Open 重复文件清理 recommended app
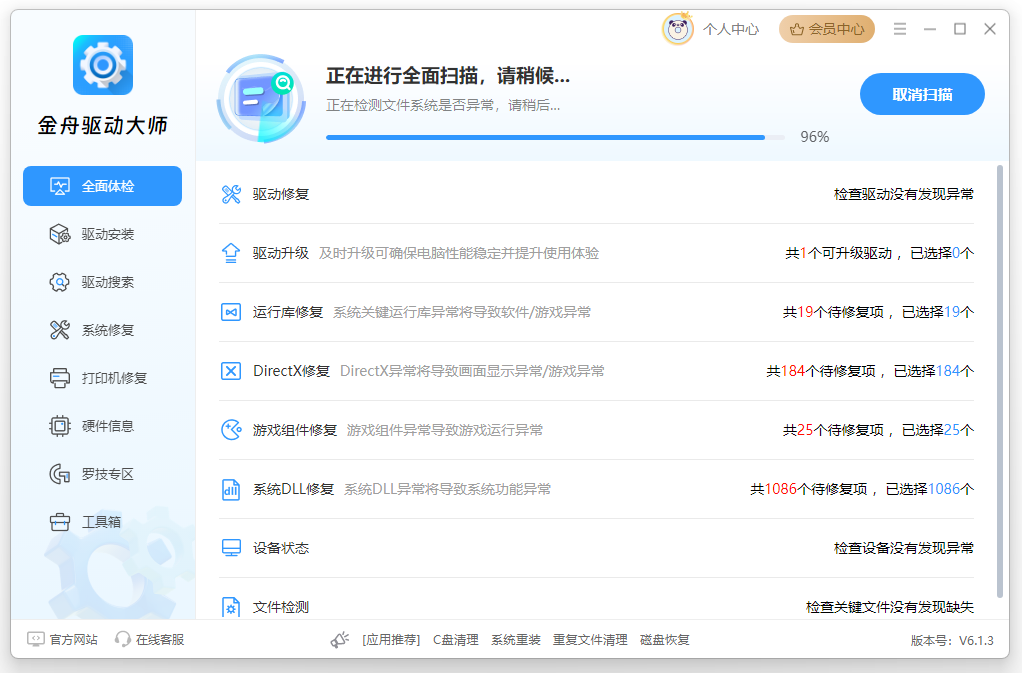This screenshot has height=673, width=1022. pyautogui.click(x=590, y=640)
